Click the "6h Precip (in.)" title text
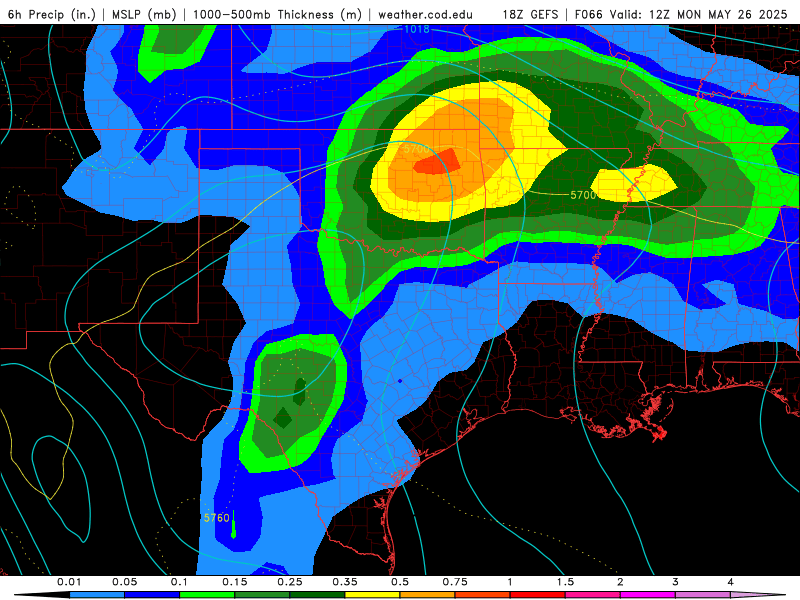 (x=52, y=14)
